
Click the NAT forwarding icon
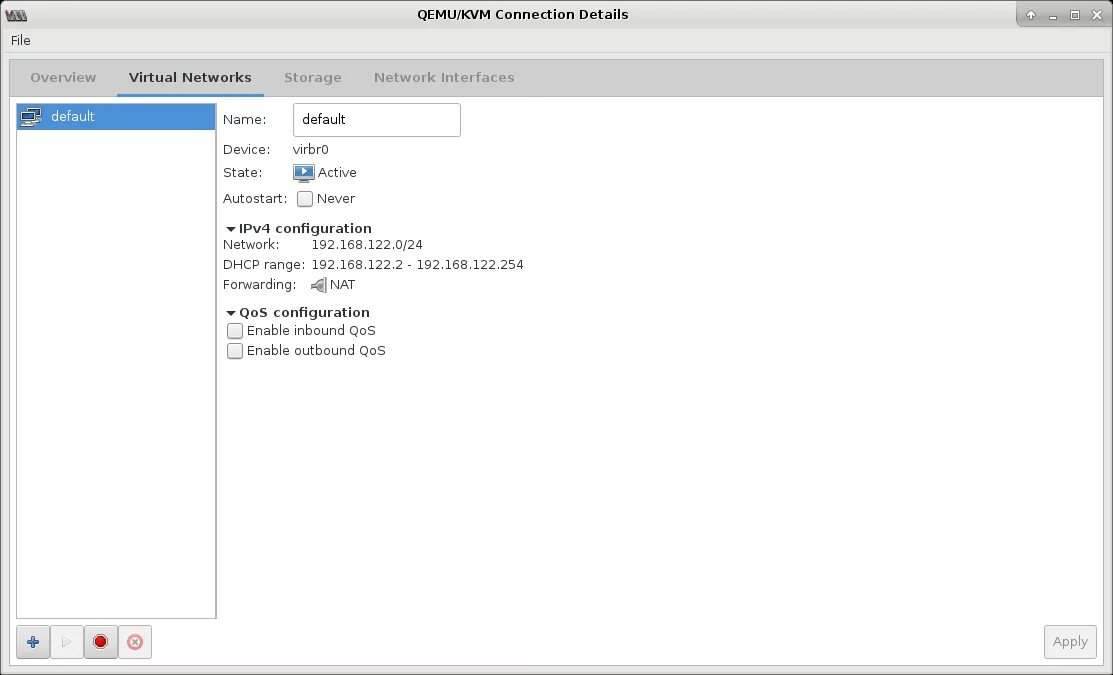pyautogui.click(x=319, y=285)
